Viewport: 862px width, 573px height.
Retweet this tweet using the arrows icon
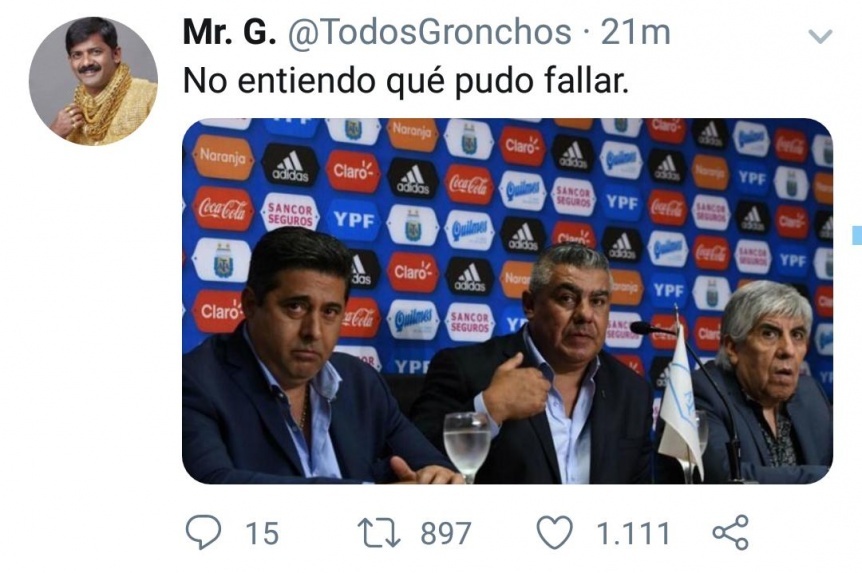tap(379, 533)
